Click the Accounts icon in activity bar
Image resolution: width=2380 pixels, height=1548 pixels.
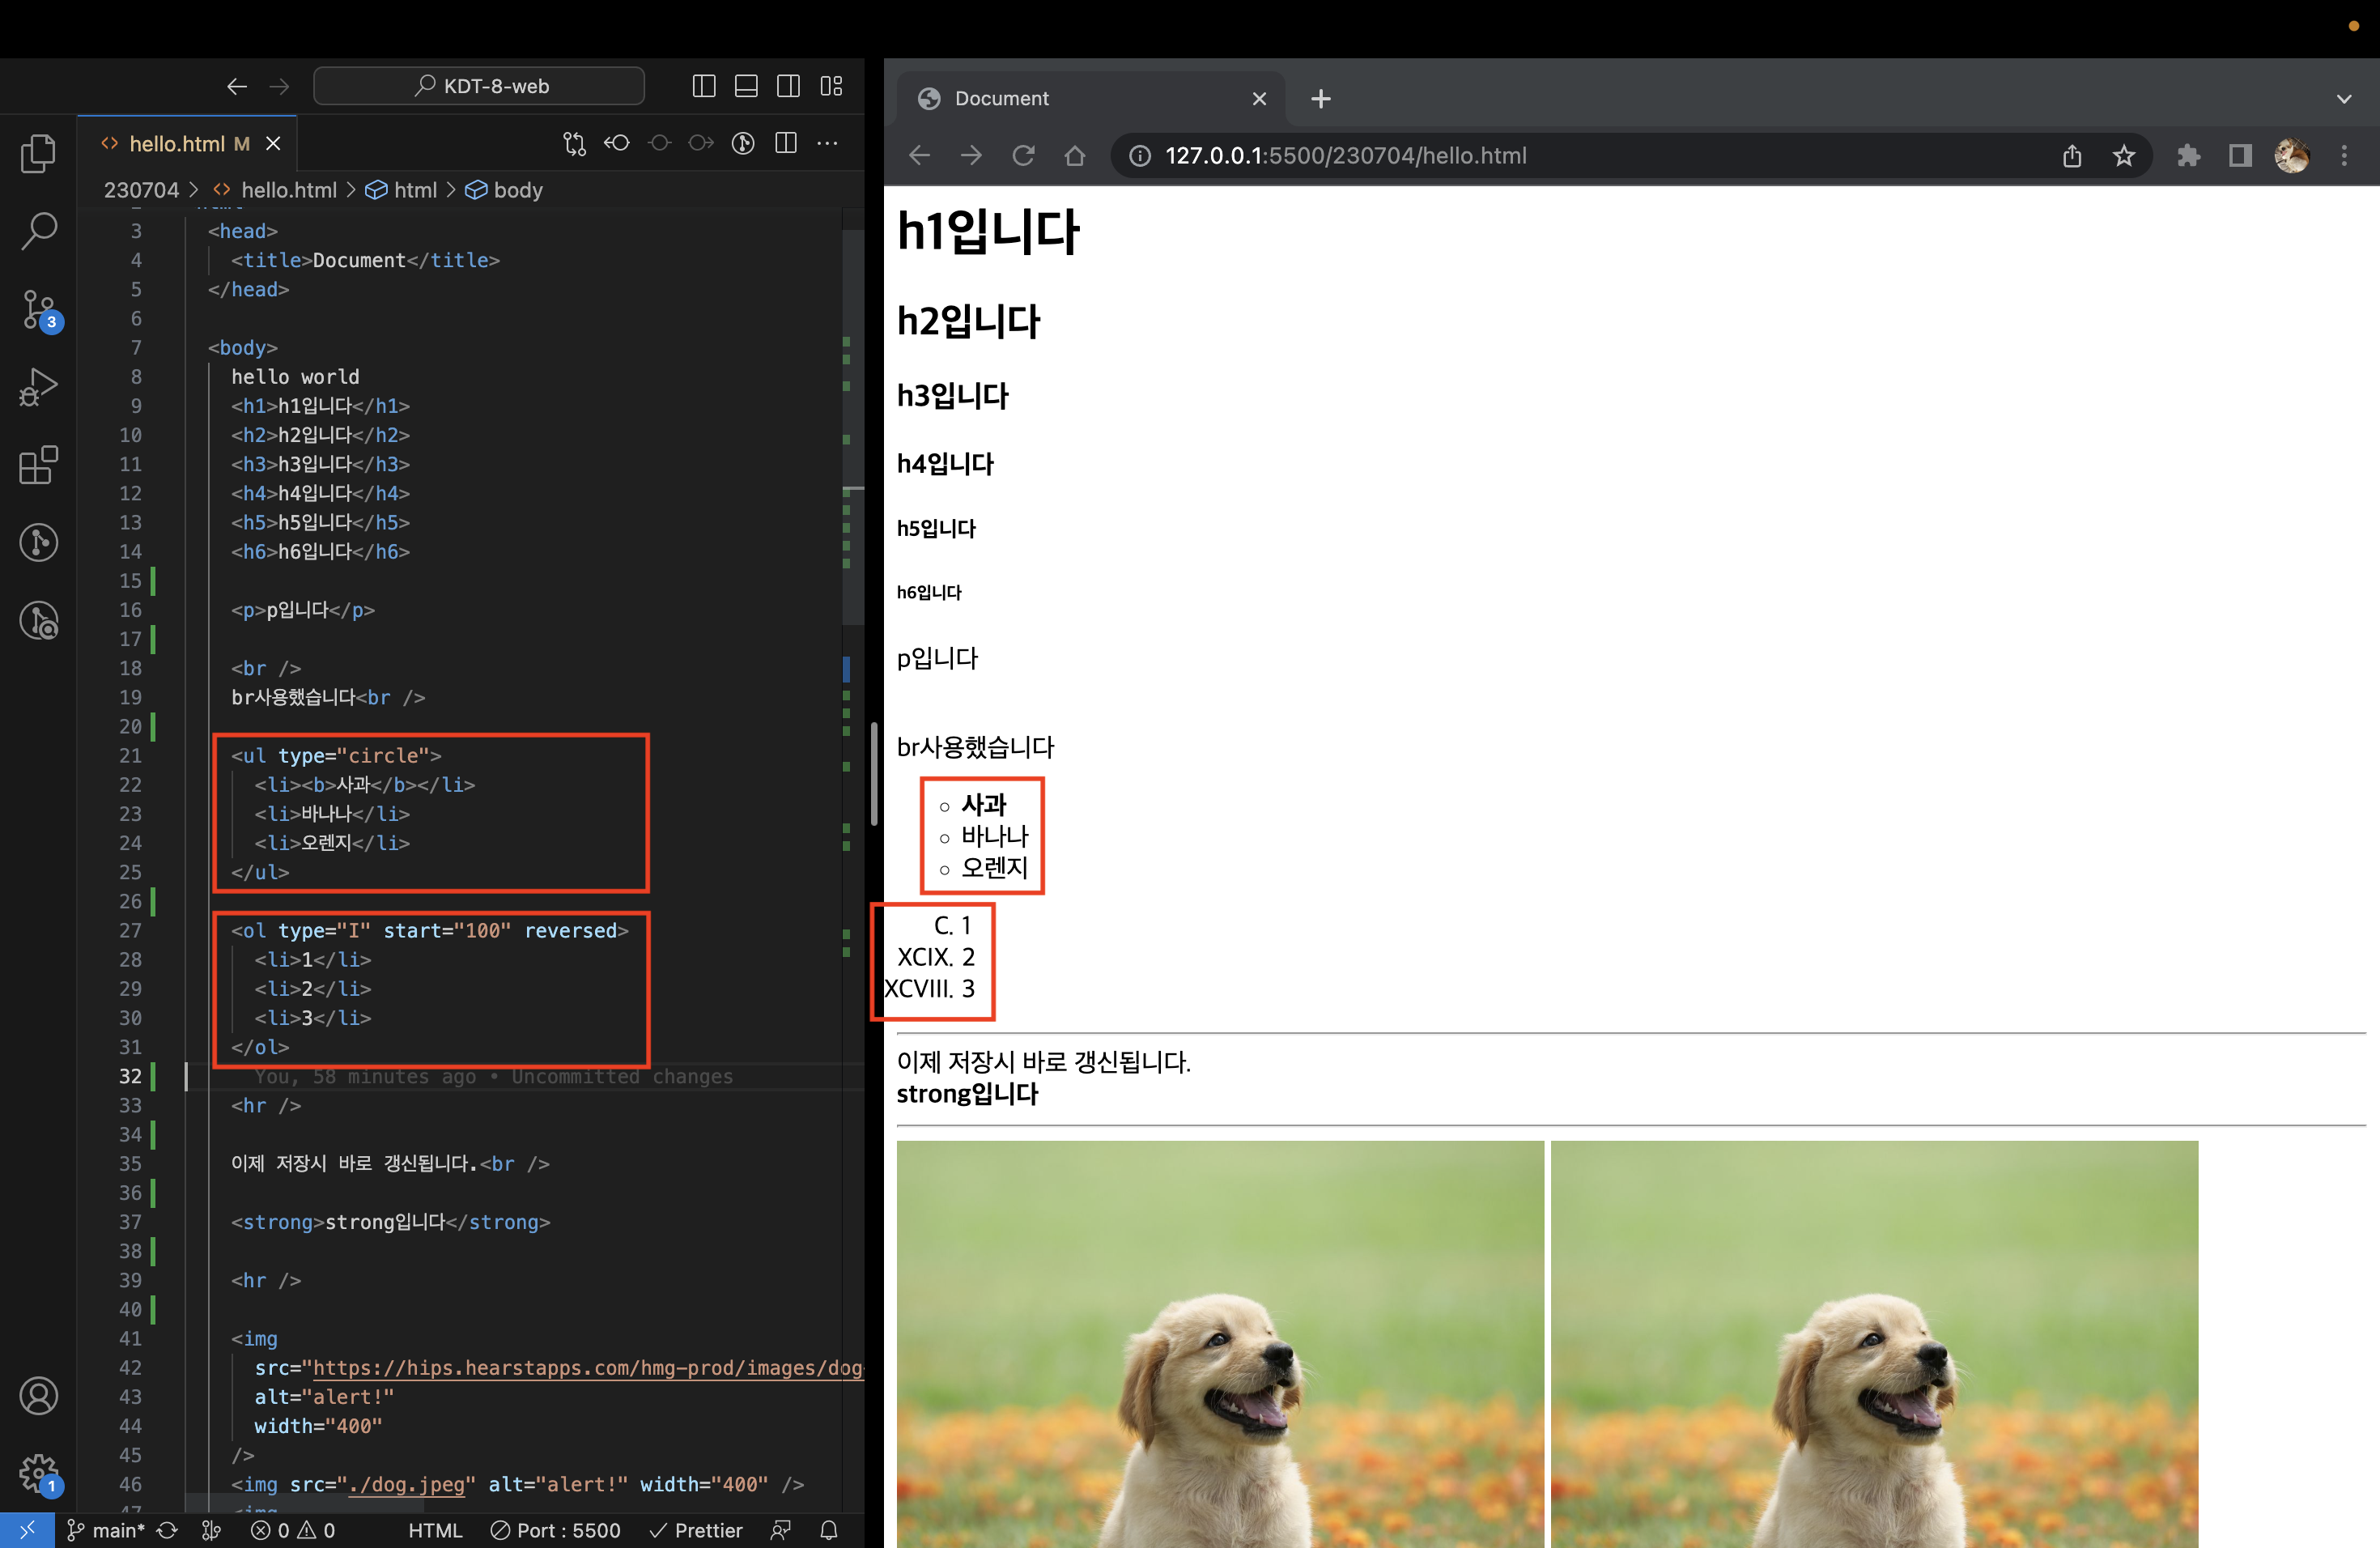(x=38, y=1396)
